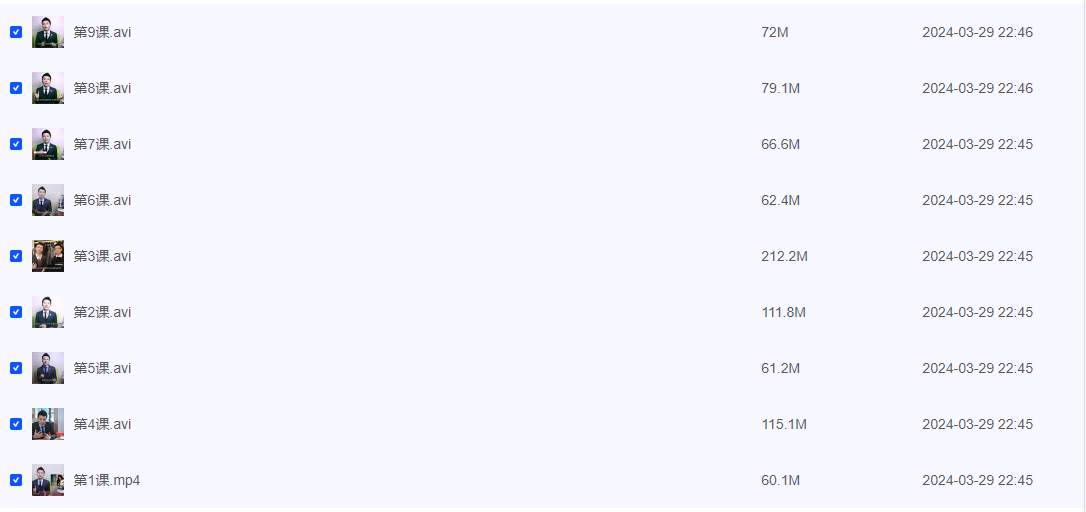The width and height of the screenshot is (1086, 512).
Task: Deselect the 第6课.avi checkbox
Action: pyautogui.click(x=16, y=200)
